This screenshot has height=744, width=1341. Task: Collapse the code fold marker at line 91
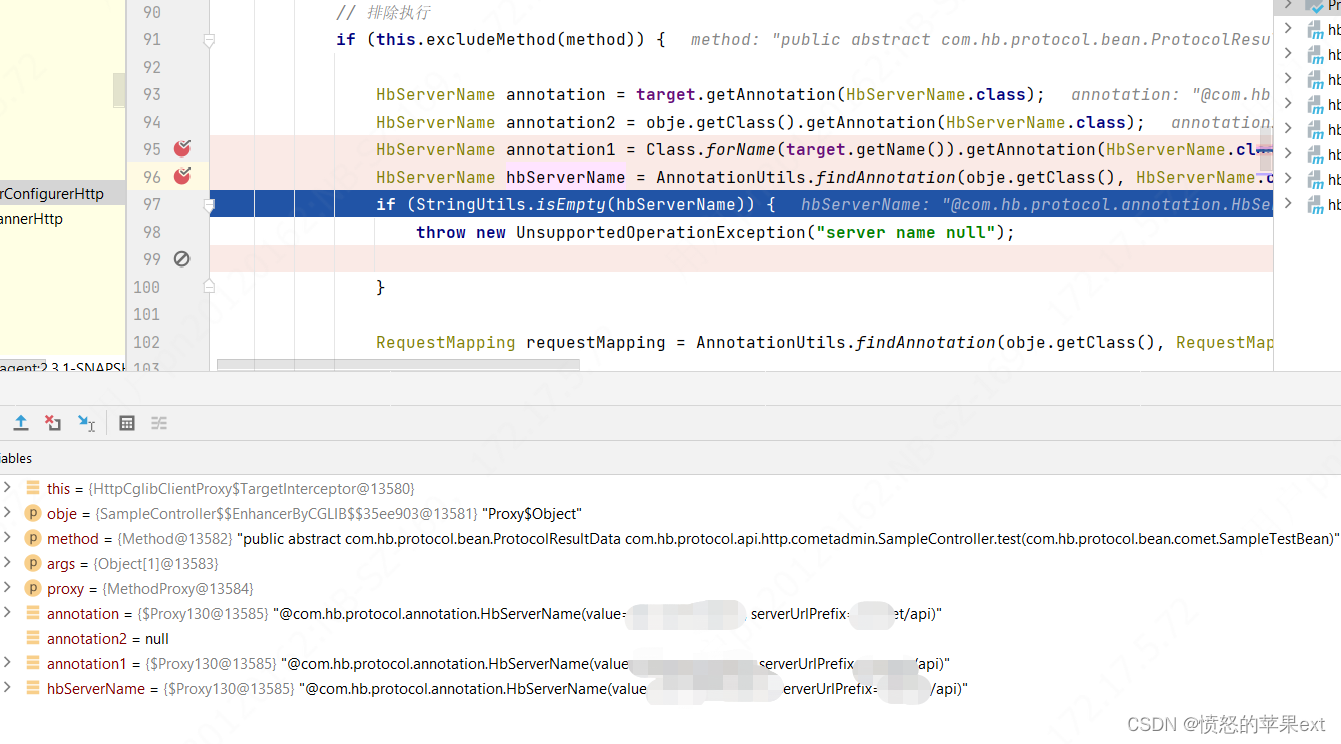tap(209, 40)
